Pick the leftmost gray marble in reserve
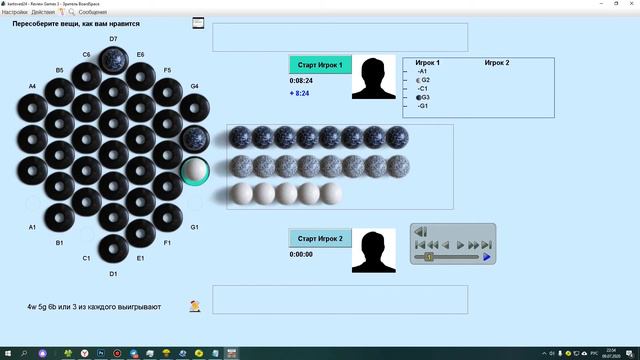 pos(241,166)
